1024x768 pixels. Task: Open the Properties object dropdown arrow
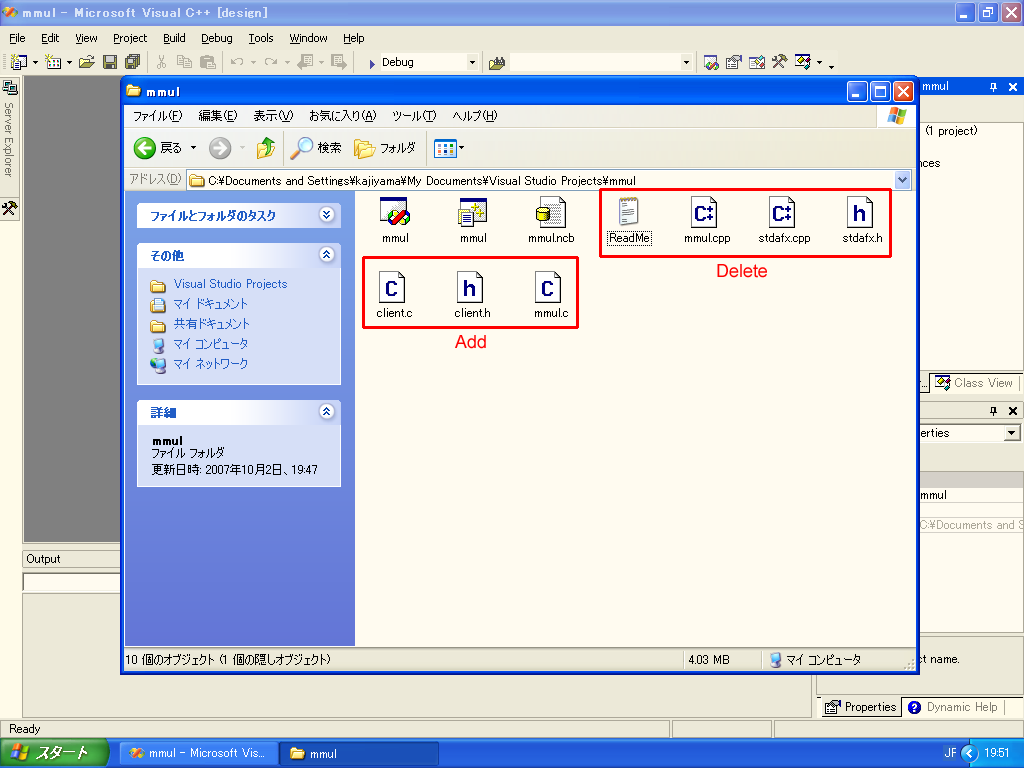1012,433
